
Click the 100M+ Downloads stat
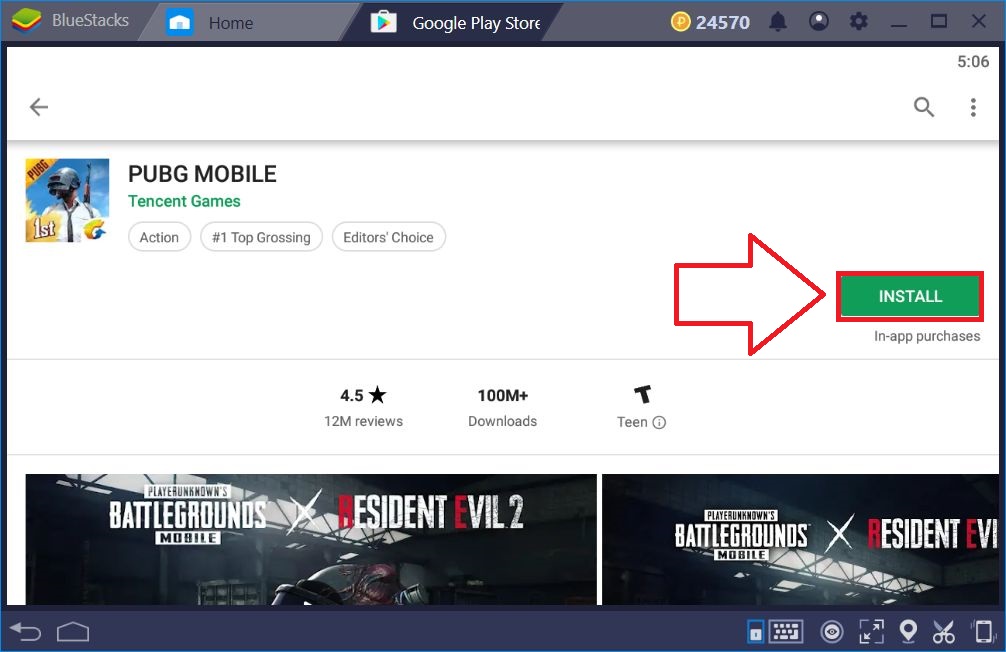pos(502,407)
